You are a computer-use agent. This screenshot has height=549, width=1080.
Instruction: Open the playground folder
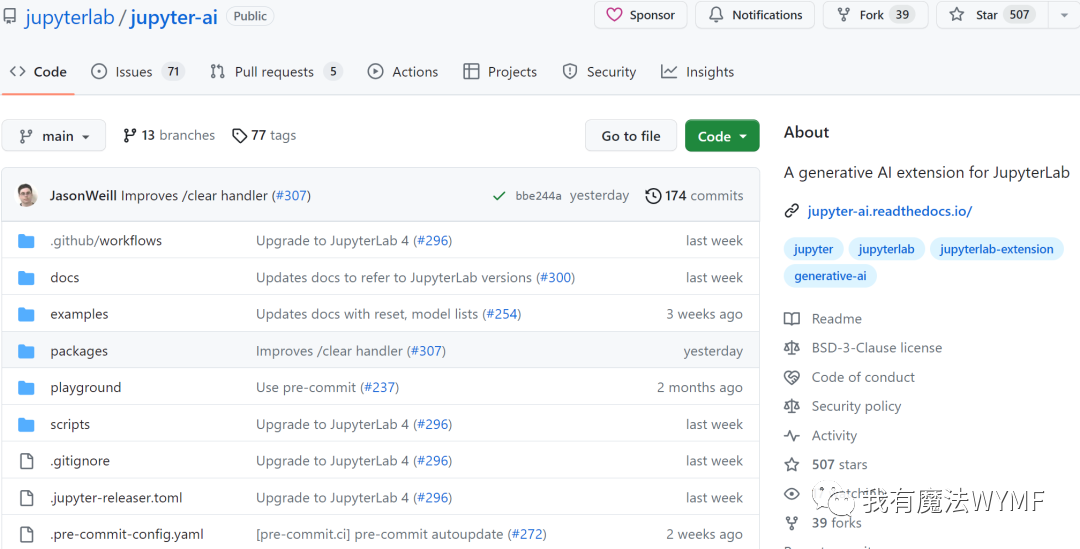(x=85, y=387)
